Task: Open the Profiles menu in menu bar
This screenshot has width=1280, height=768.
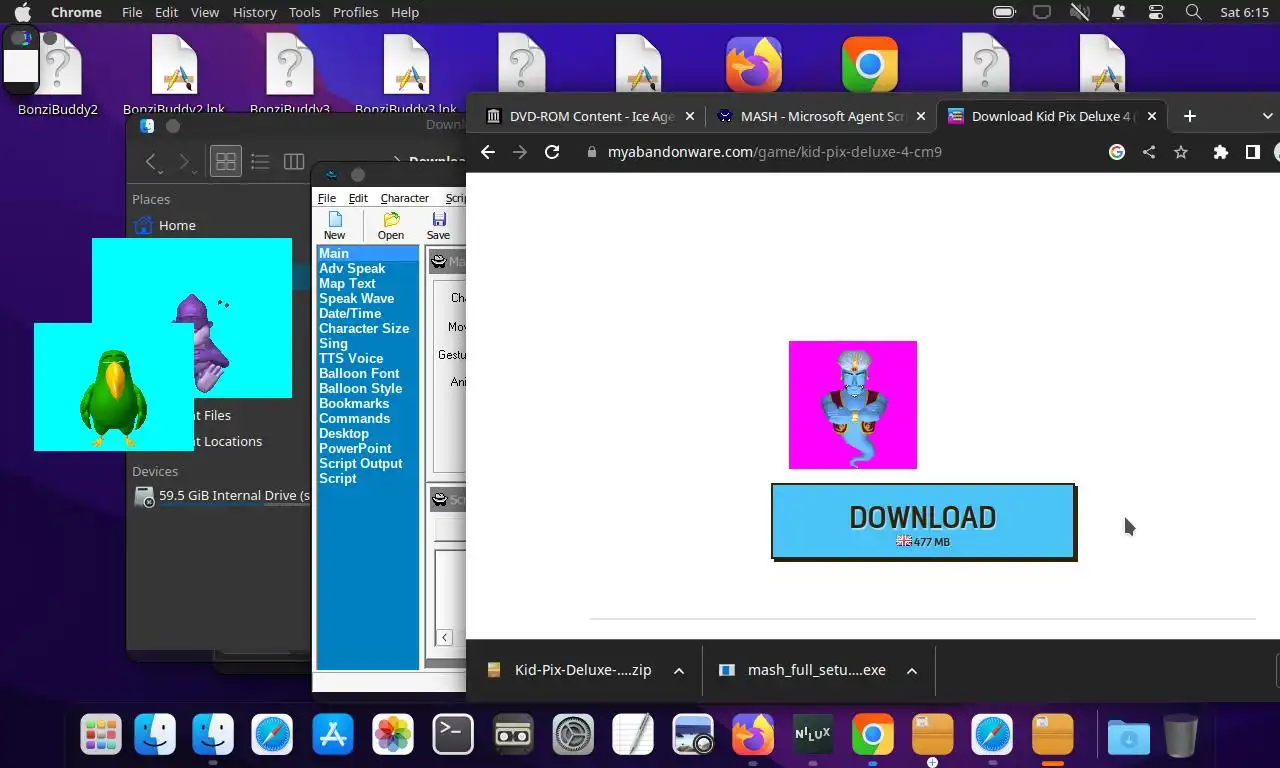Action: 355,12
